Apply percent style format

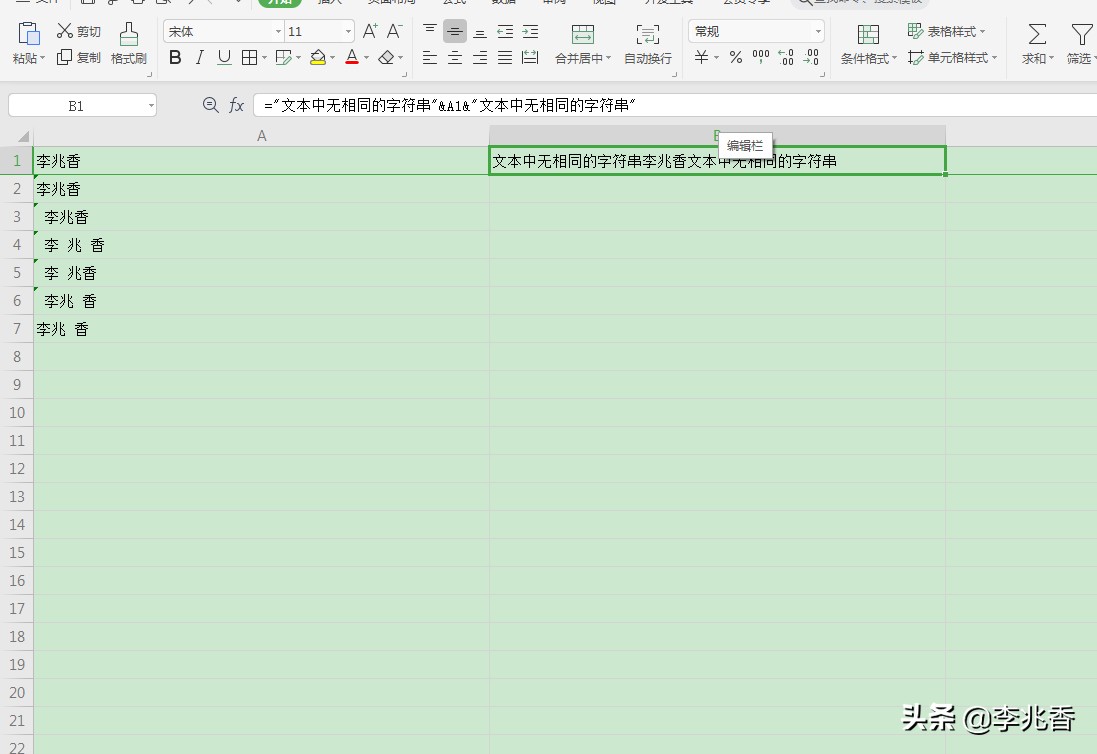pos(736,57)
